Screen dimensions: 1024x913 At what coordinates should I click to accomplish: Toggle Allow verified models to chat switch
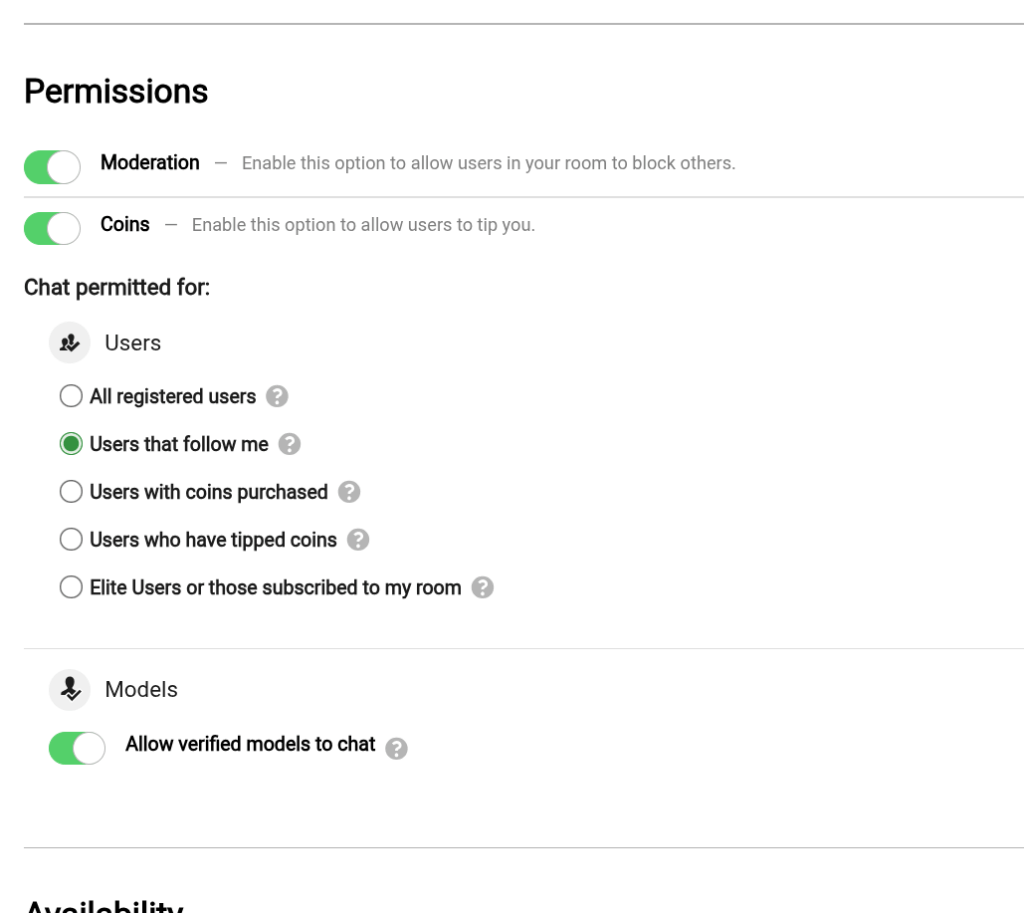point(77,748)
